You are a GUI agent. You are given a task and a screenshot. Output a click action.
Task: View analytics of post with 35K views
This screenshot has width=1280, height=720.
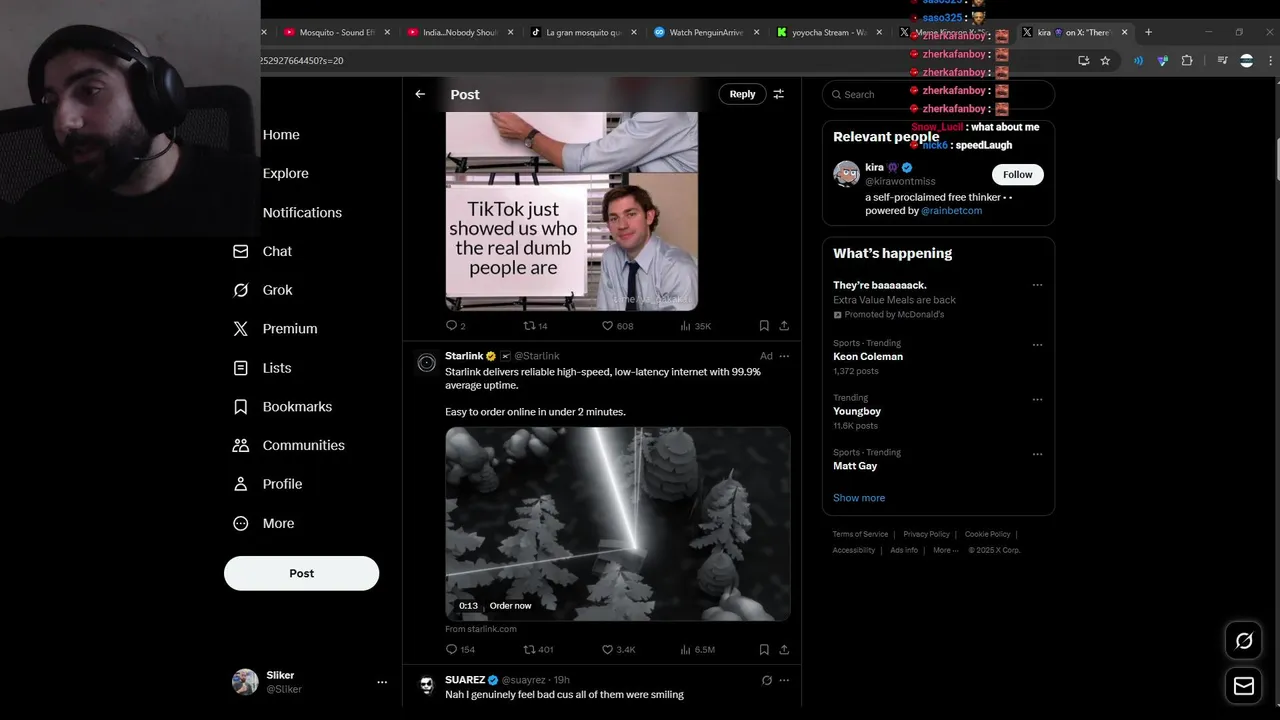[695, 326]
